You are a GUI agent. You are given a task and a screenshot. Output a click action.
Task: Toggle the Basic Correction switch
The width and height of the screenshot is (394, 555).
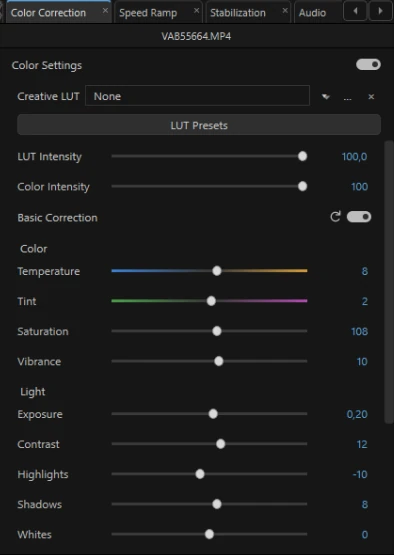coord(359,217)
